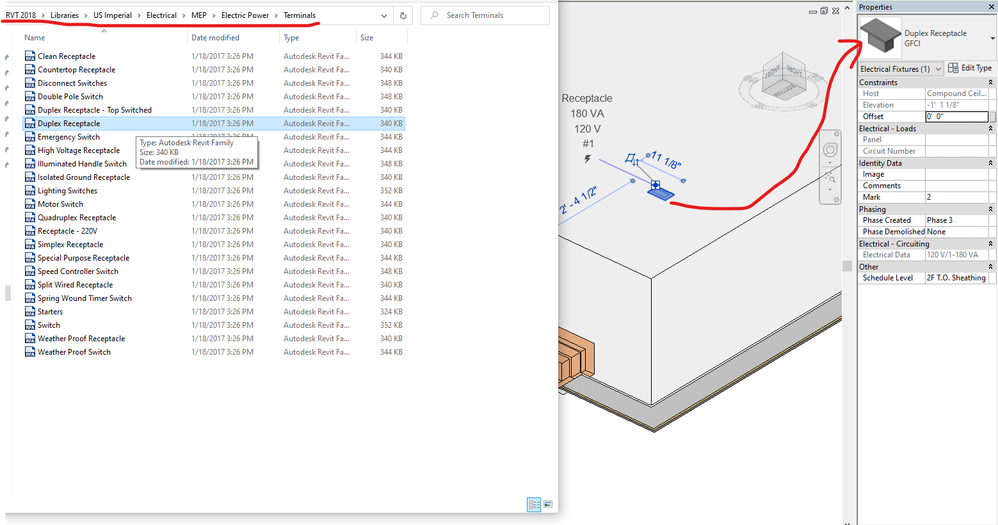The image size is (998, 525).
Task: Select the Spring Wound Timer Switch file
Action: [85, 298]
